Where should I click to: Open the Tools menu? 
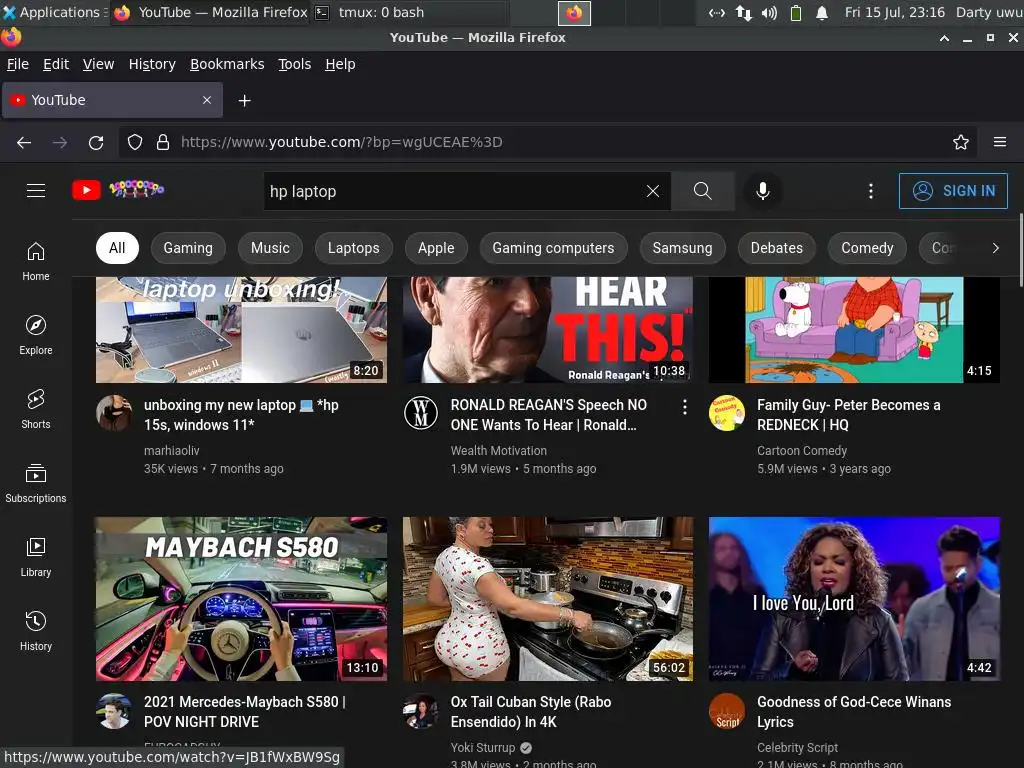295,64
